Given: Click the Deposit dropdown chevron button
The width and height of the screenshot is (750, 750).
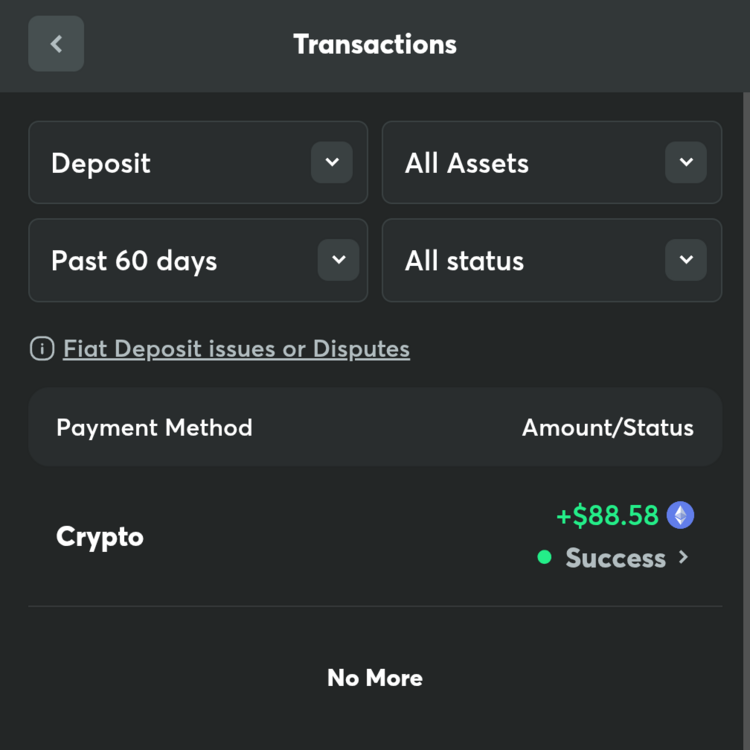Looking at the screenshot, I should coord(332,162).
